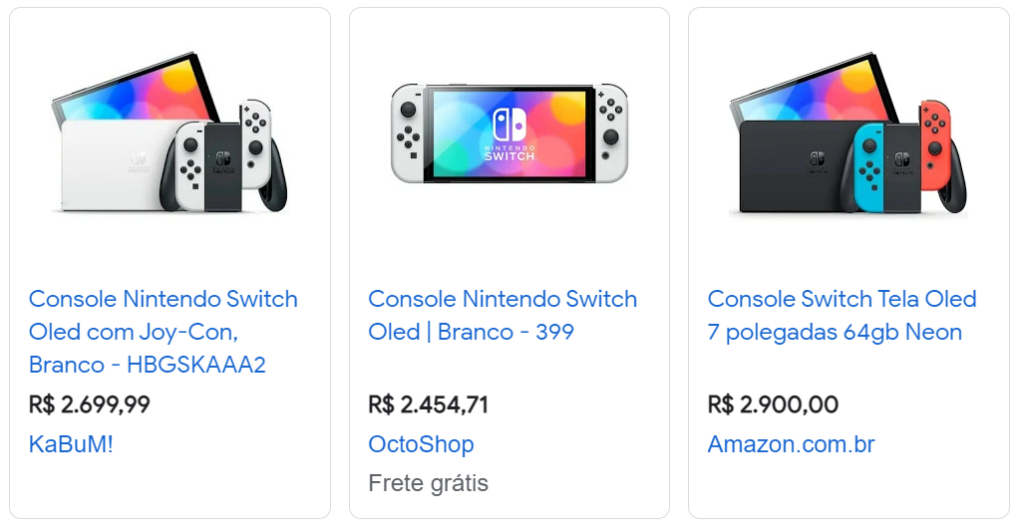This screenshot has height=527, width=1024.
Task: Click the handheld Switch image above OctoShop
Action: pyautogui.click(x=509, y=133)
